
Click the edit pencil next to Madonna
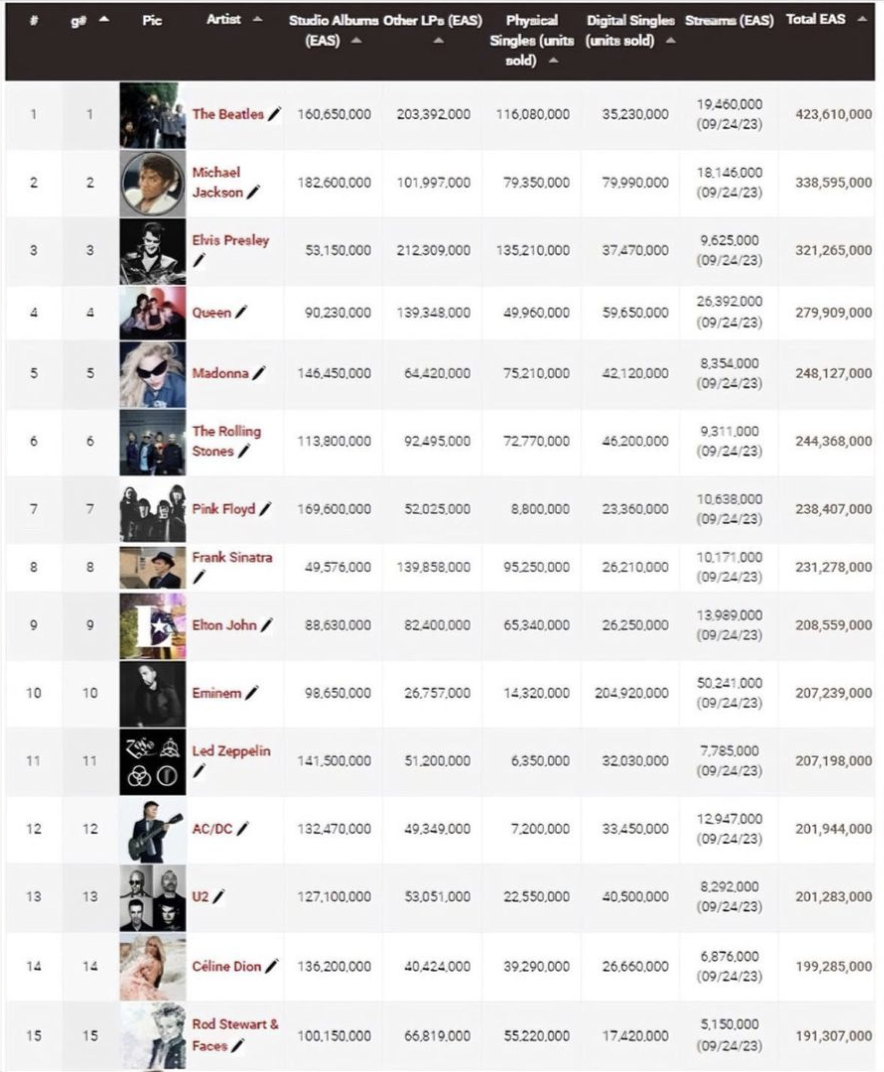[x=259, y=373]
